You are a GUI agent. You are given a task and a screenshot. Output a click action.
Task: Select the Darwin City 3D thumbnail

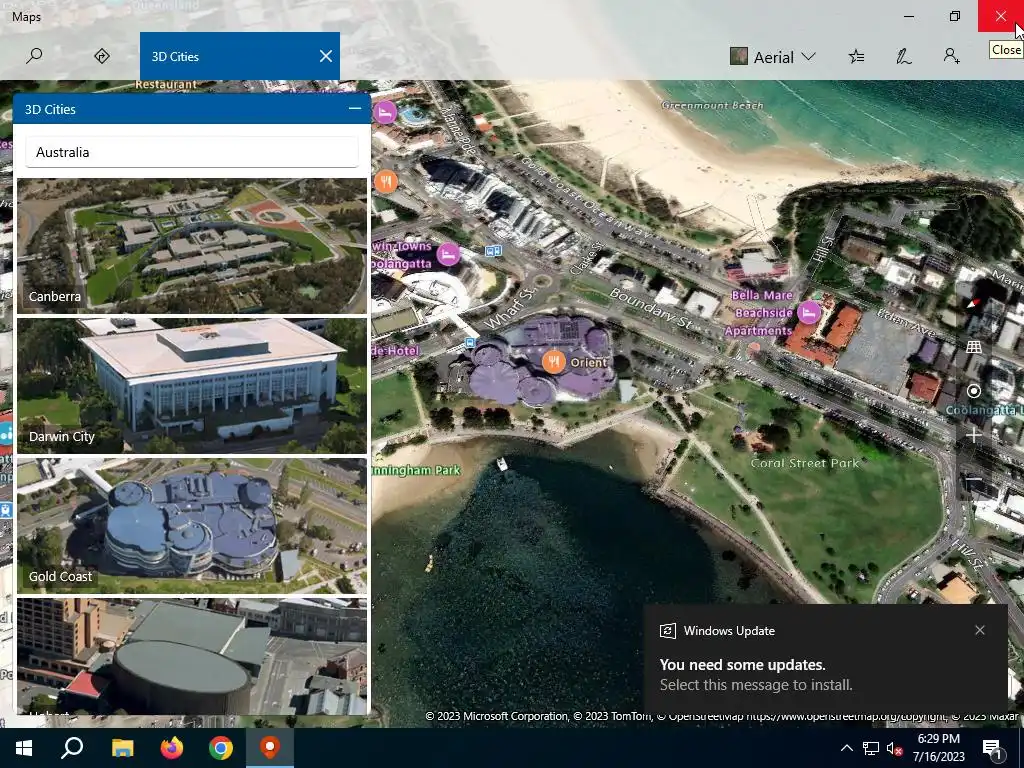point(192,385)
